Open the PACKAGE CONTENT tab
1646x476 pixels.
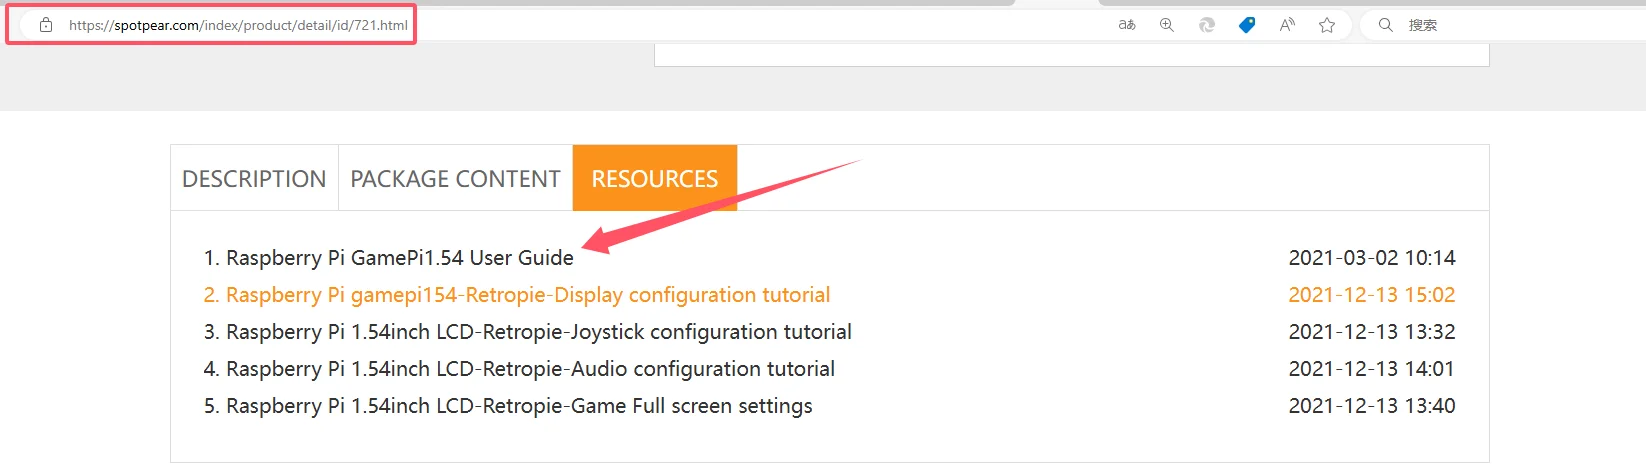455,179
